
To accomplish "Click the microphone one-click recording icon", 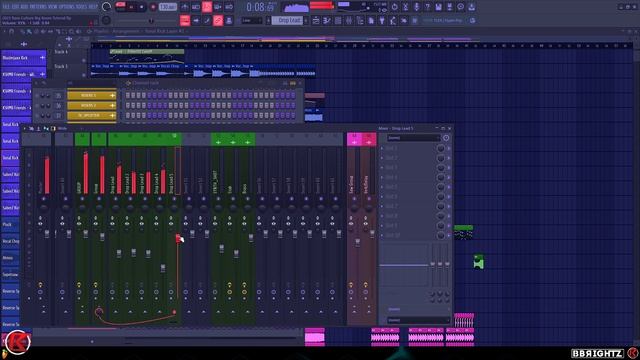I will coord(416,7).
